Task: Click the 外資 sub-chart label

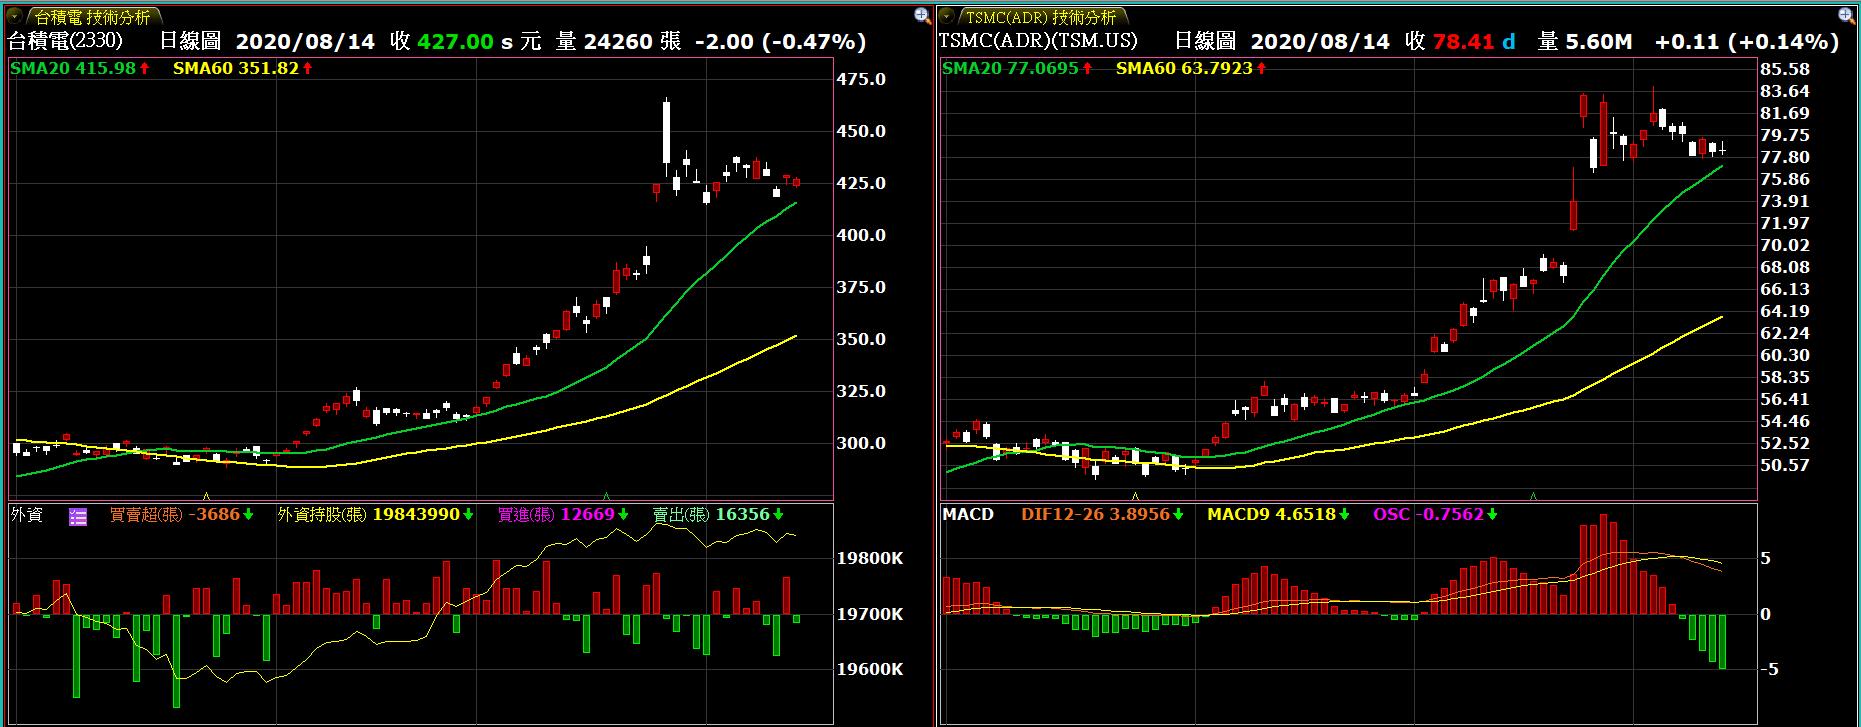Action: click(27, 515)
